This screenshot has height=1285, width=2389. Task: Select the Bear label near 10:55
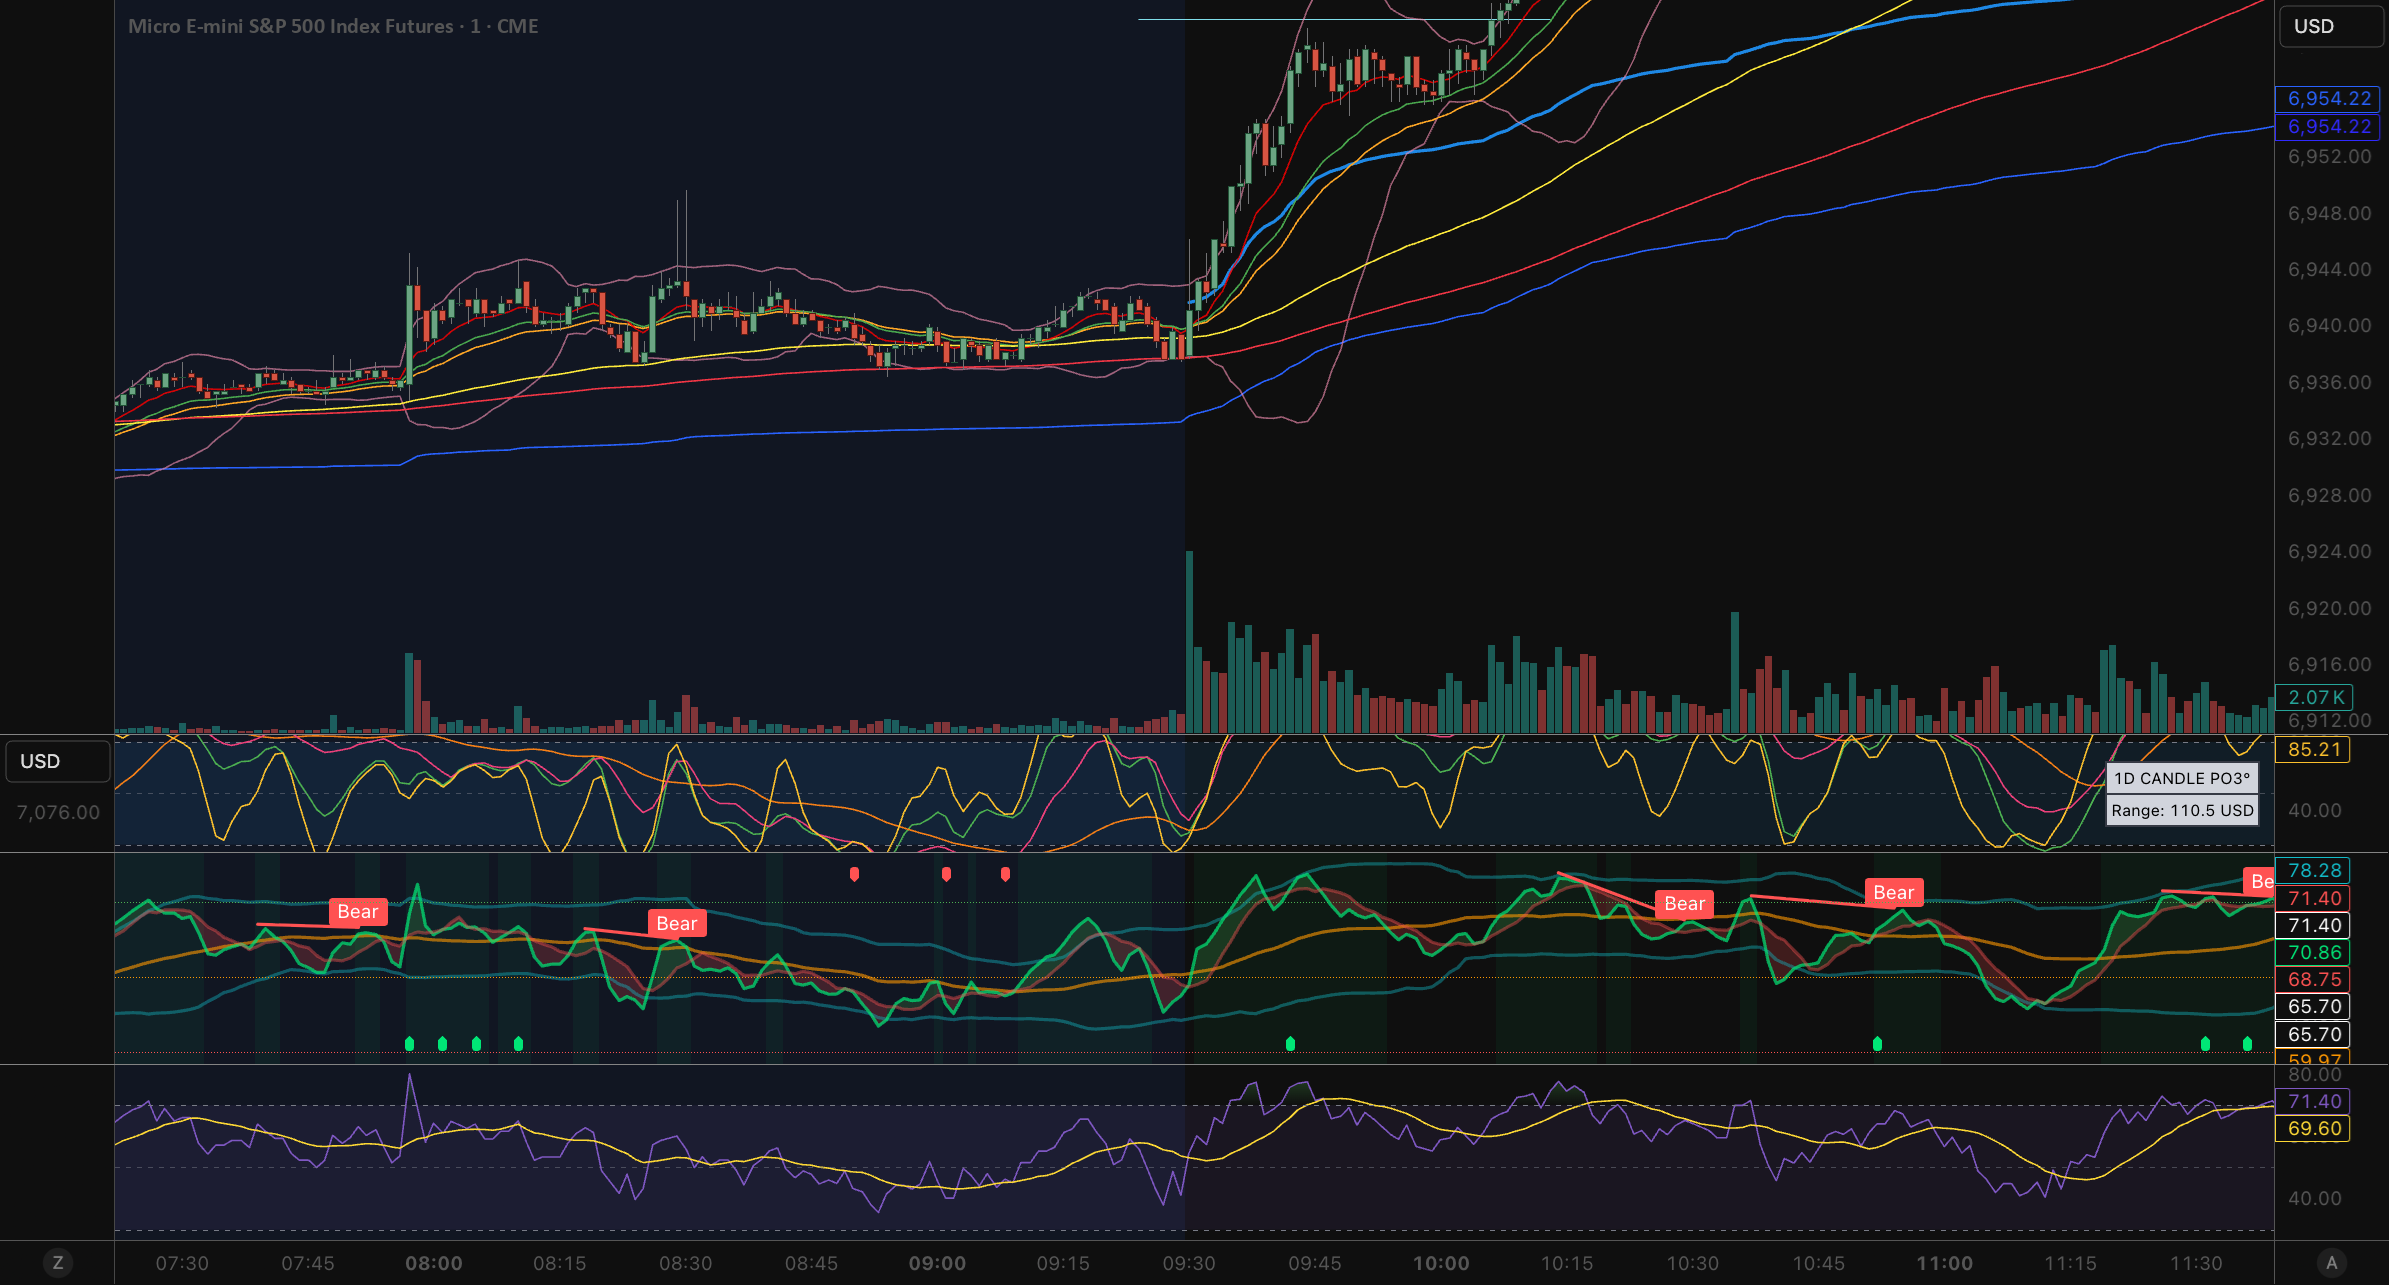[1894, 893]
